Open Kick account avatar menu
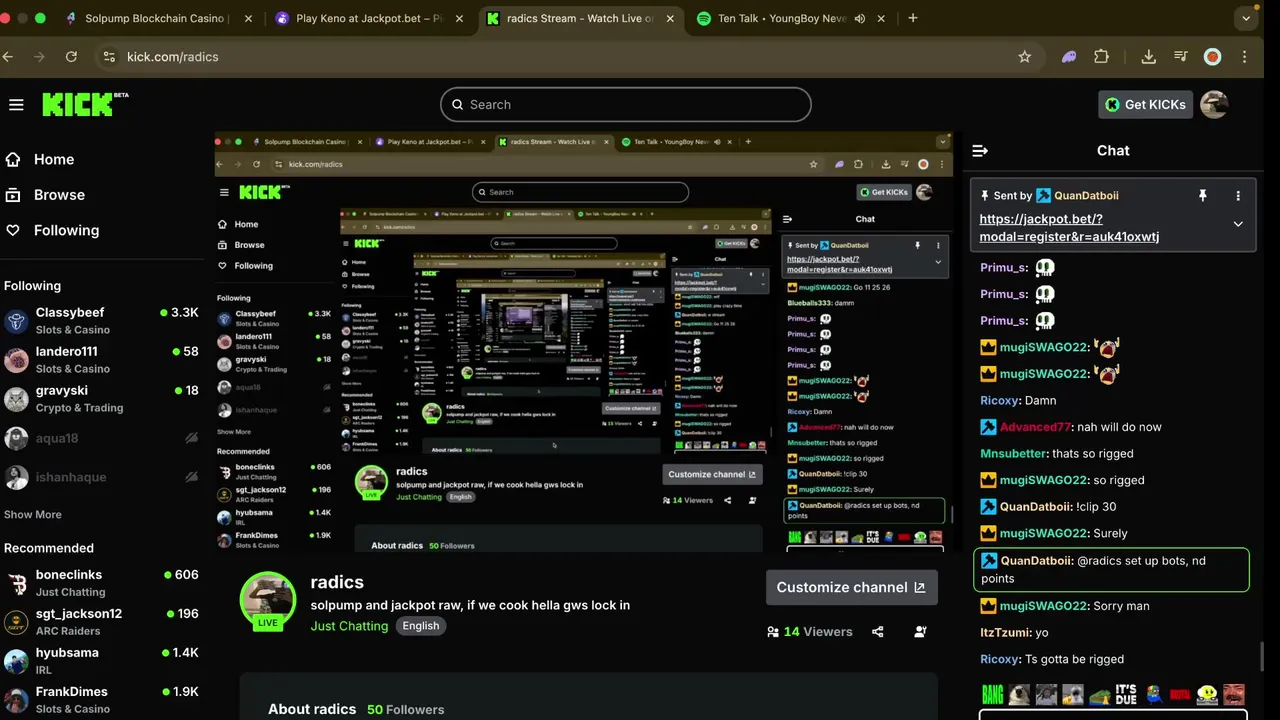Image resolution: width=1280 pixels, height=720 pixels. 1214,104
